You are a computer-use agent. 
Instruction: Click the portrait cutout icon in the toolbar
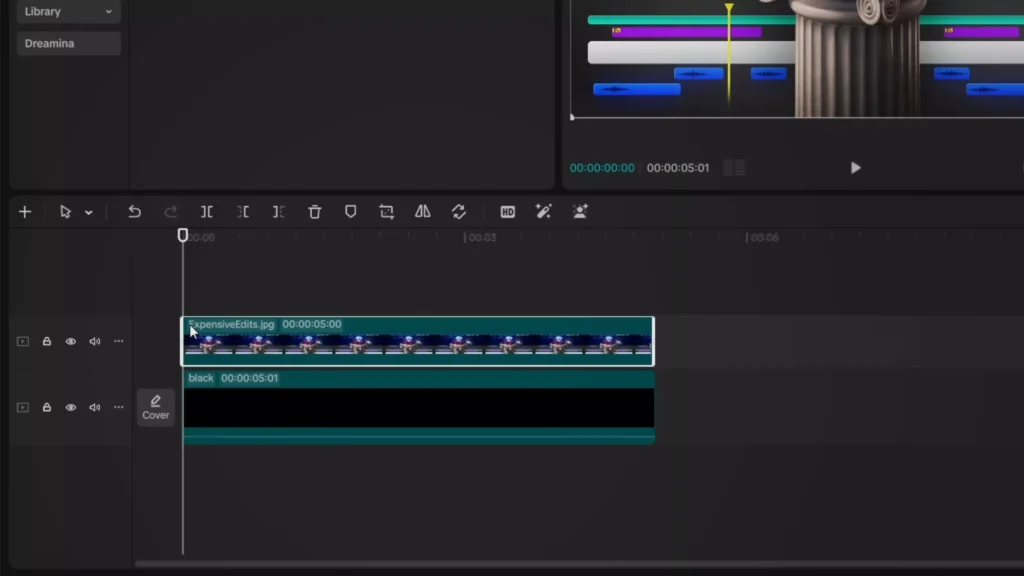coord(580,211)
